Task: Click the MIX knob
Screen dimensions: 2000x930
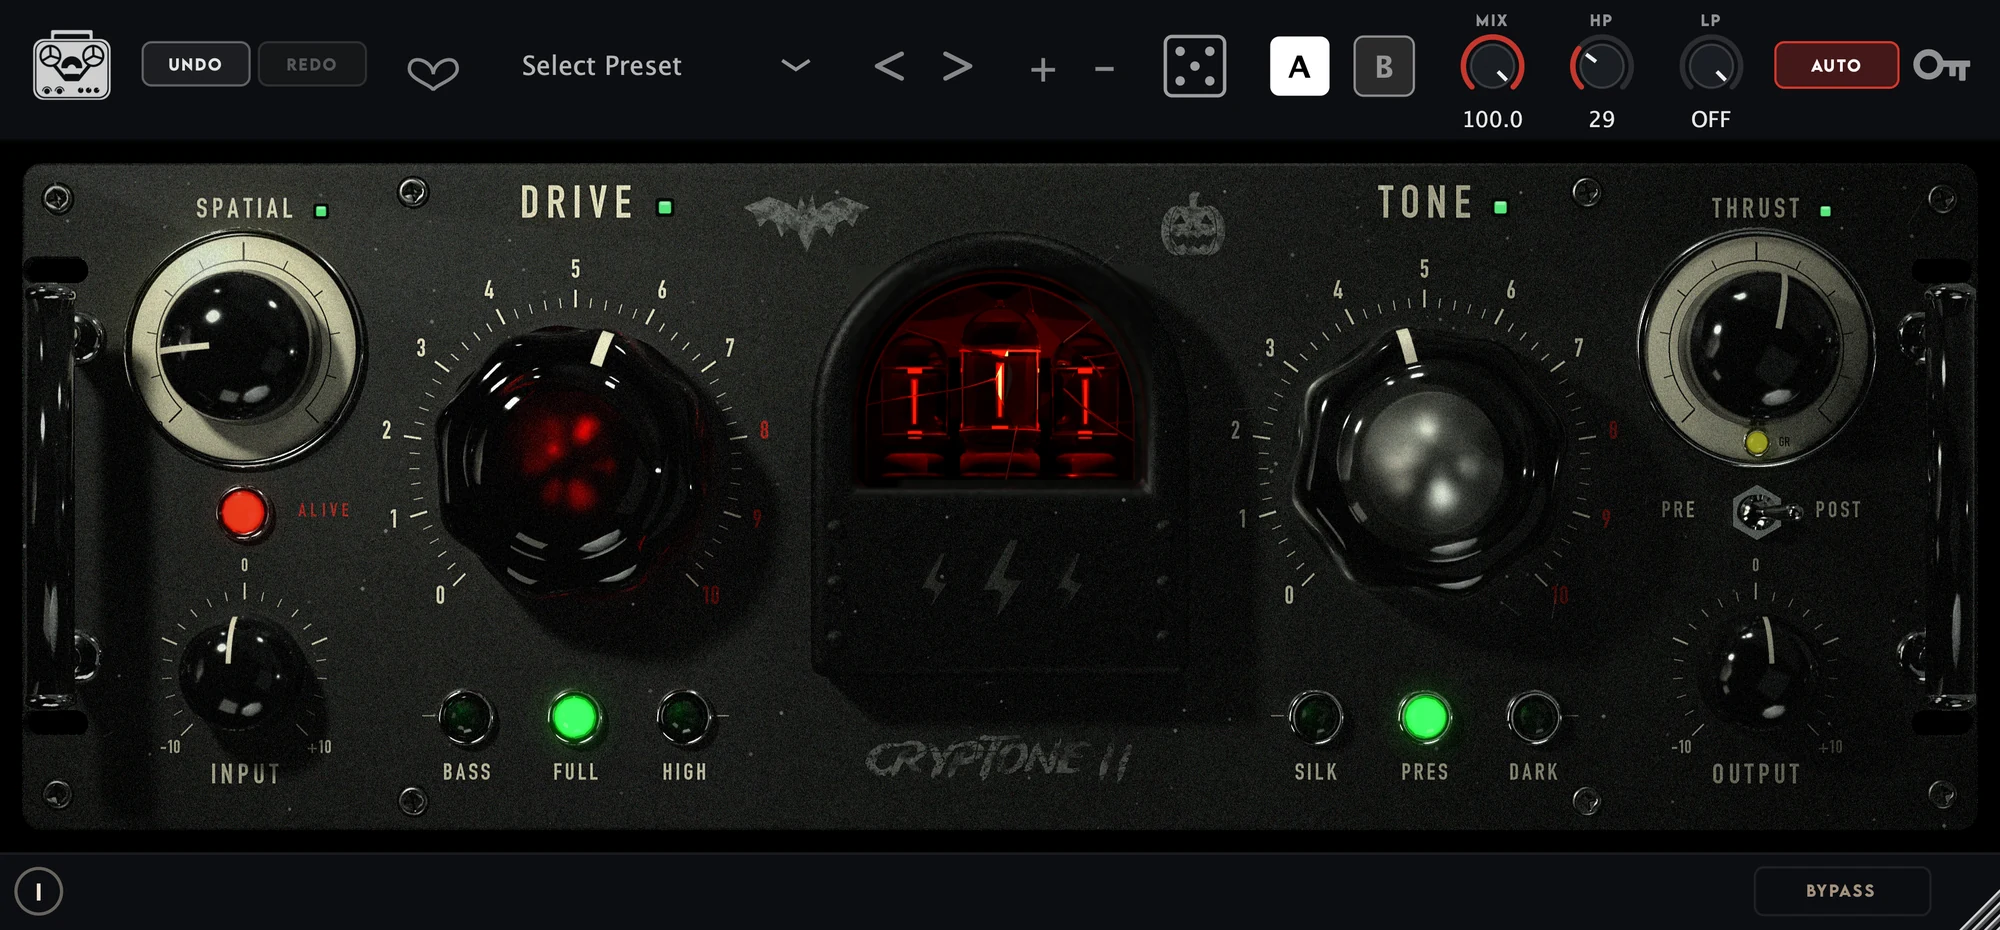Action: click(1492, 66)
